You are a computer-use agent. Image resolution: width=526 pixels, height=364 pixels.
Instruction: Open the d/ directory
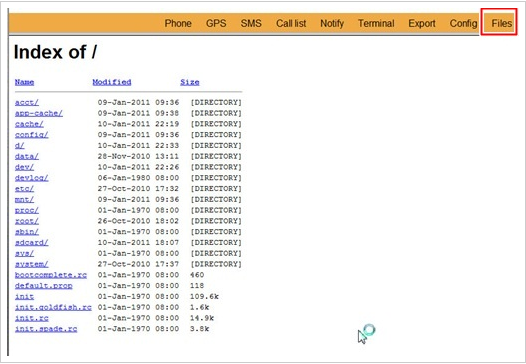19,146
